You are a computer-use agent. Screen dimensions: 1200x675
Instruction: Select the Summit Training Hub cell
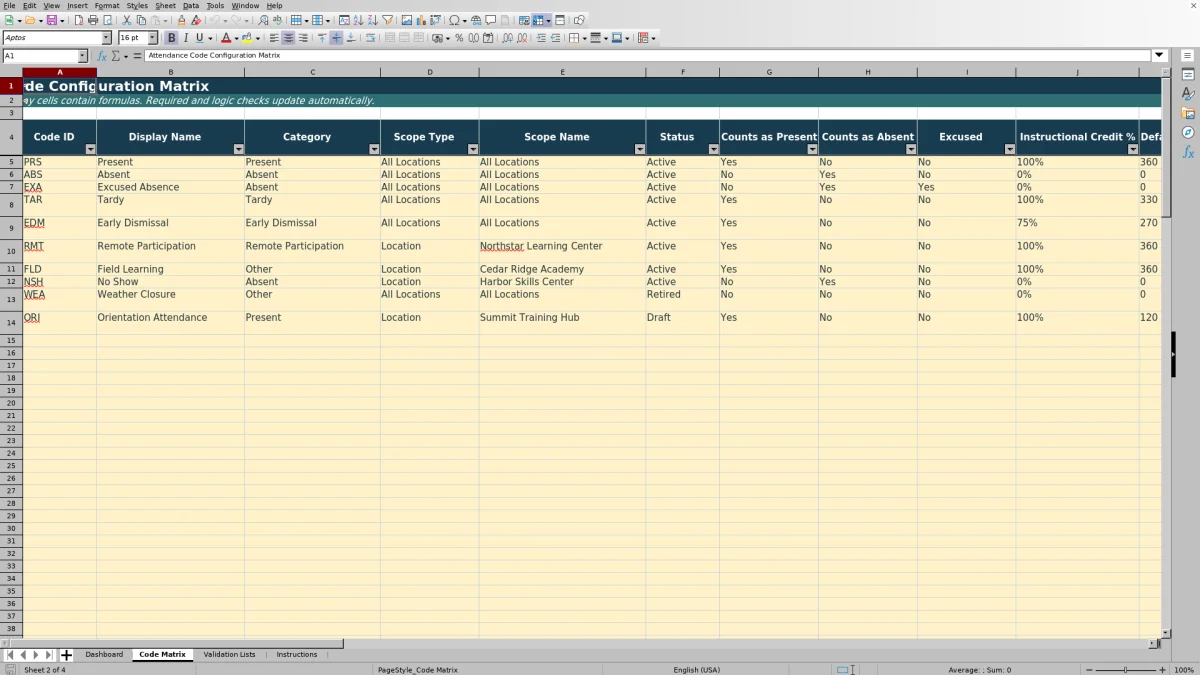coord(562,322)
